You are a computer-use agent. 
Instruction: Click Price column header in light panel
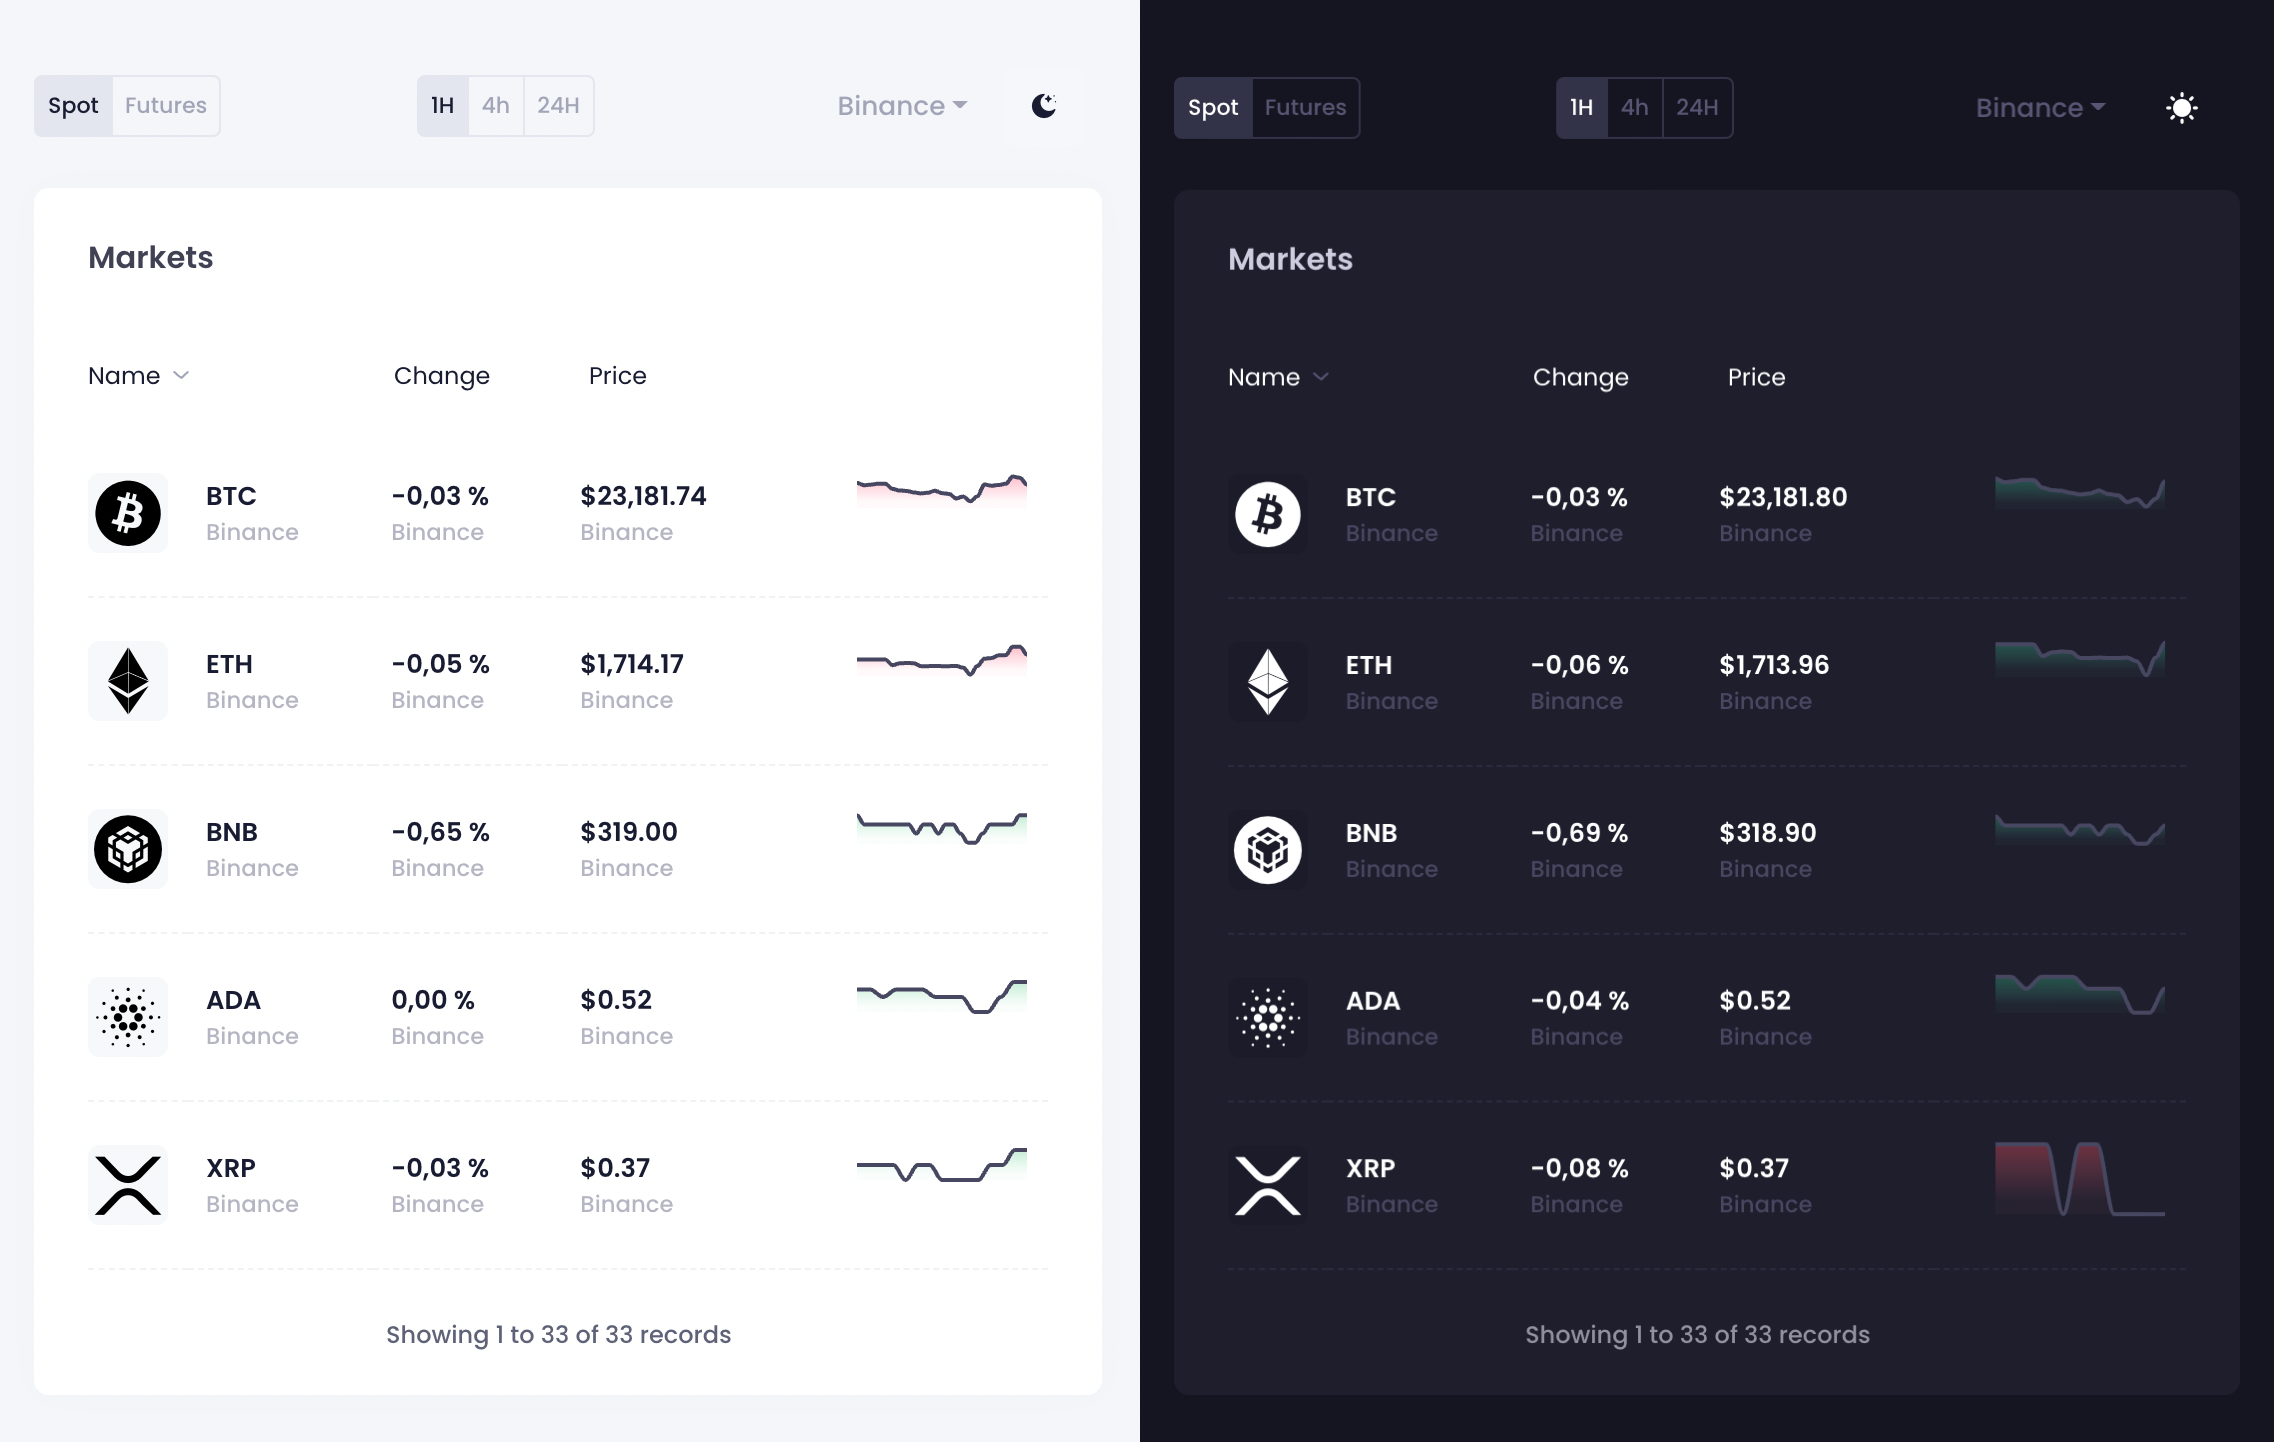coord(618,376)
